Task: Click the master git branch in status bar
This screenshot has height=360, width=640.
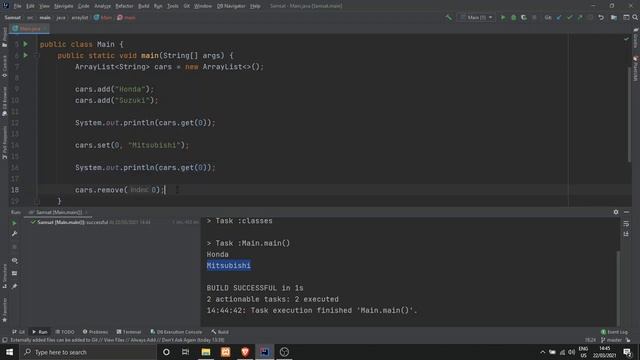Action: pyautogui.click(x=611, y=340)
